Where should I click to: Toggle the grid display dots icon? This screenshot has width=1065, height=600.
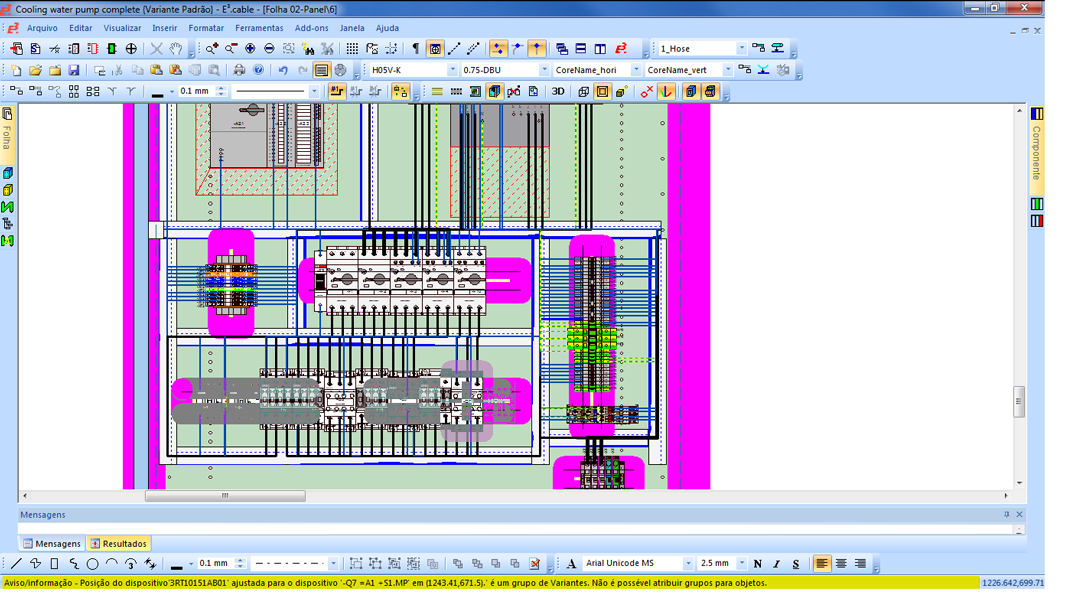[x=352, y=48]
